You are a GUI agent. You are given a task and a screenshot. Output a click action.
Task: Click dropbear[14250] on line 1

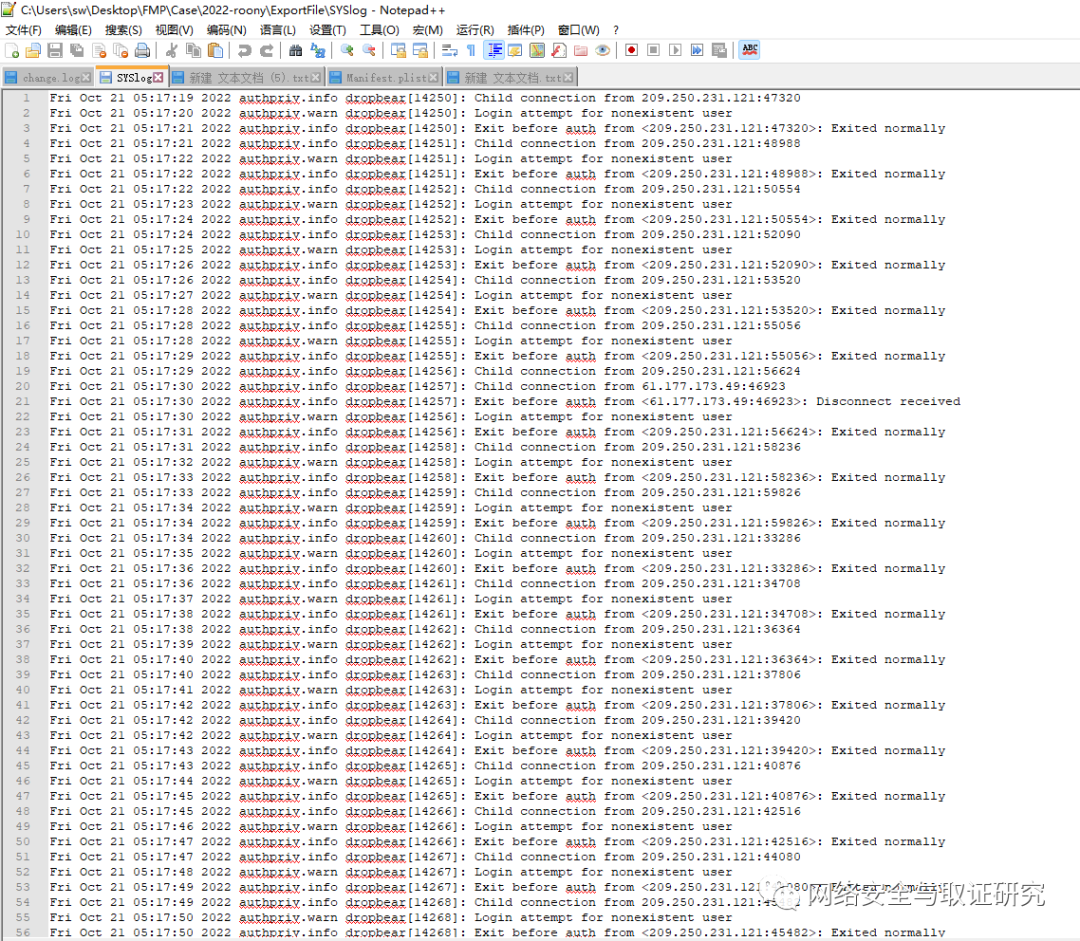point(402,99)
